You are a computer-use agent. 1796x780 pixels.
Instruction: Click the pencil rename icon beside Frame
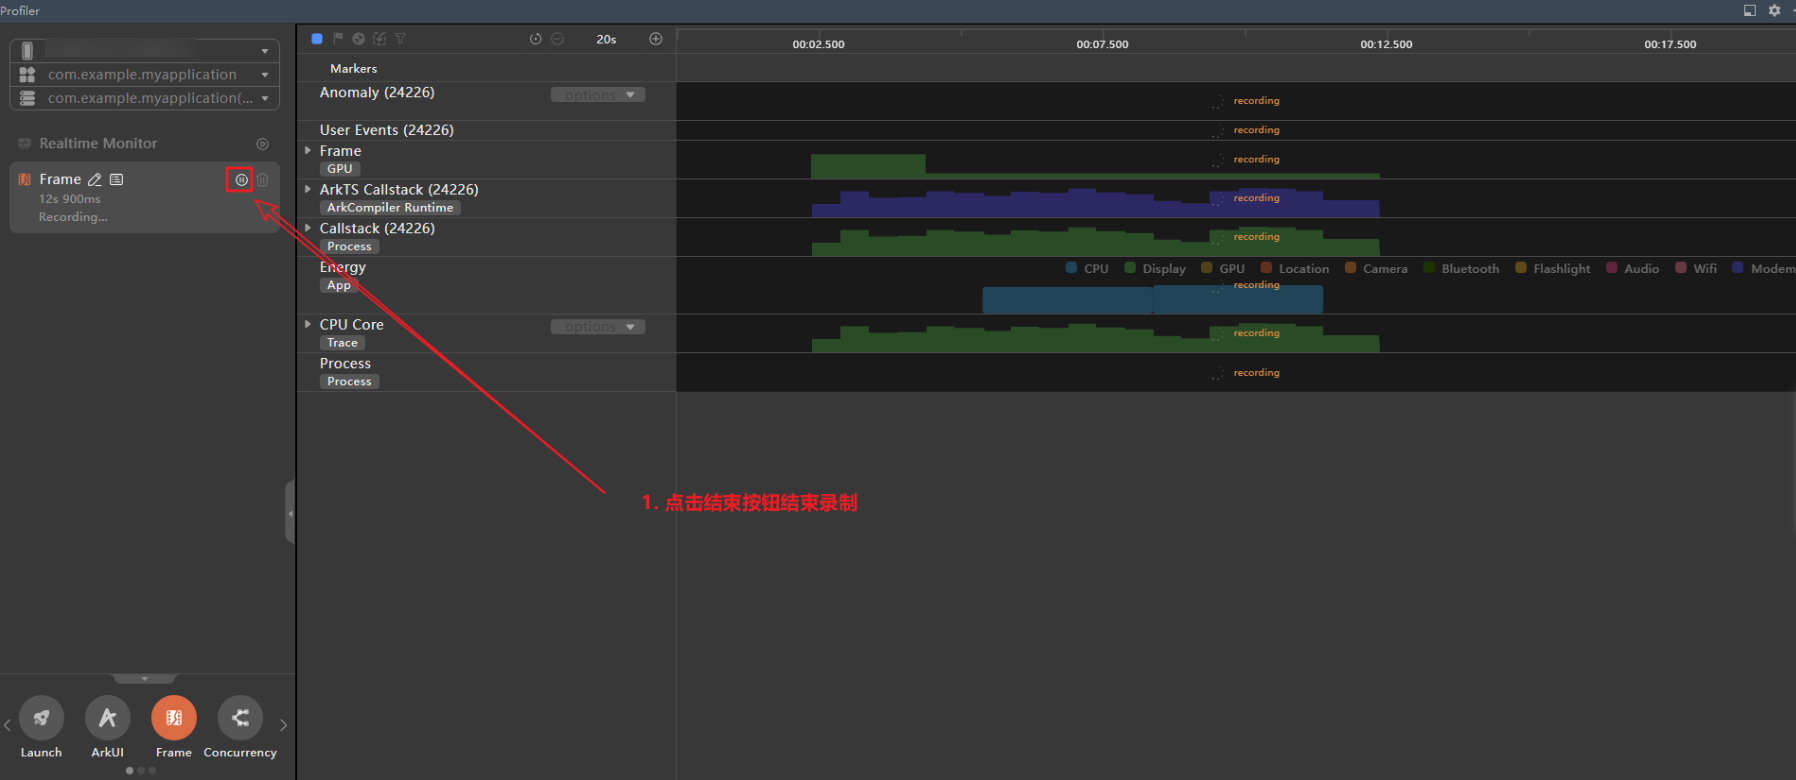(x=95, y=180)
